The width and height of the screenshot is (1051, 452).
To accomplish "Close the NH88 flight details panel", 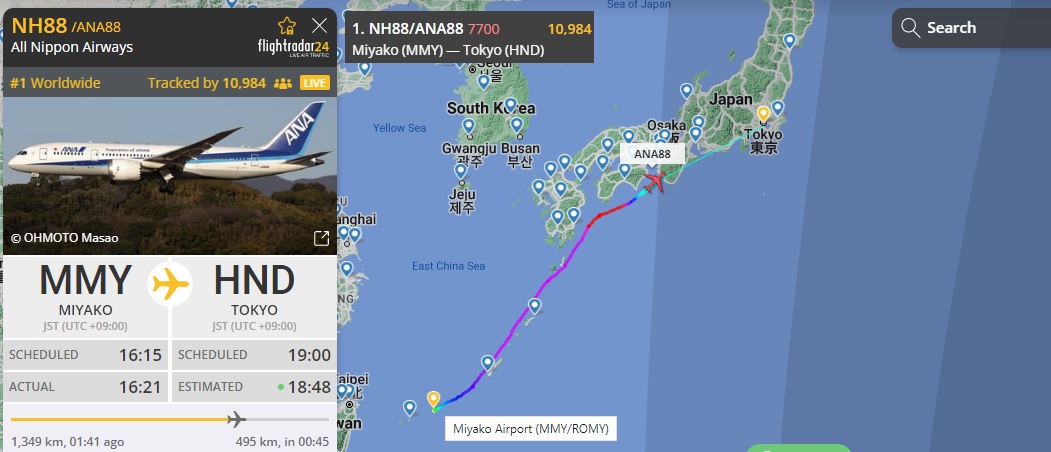I will point(320,25).
